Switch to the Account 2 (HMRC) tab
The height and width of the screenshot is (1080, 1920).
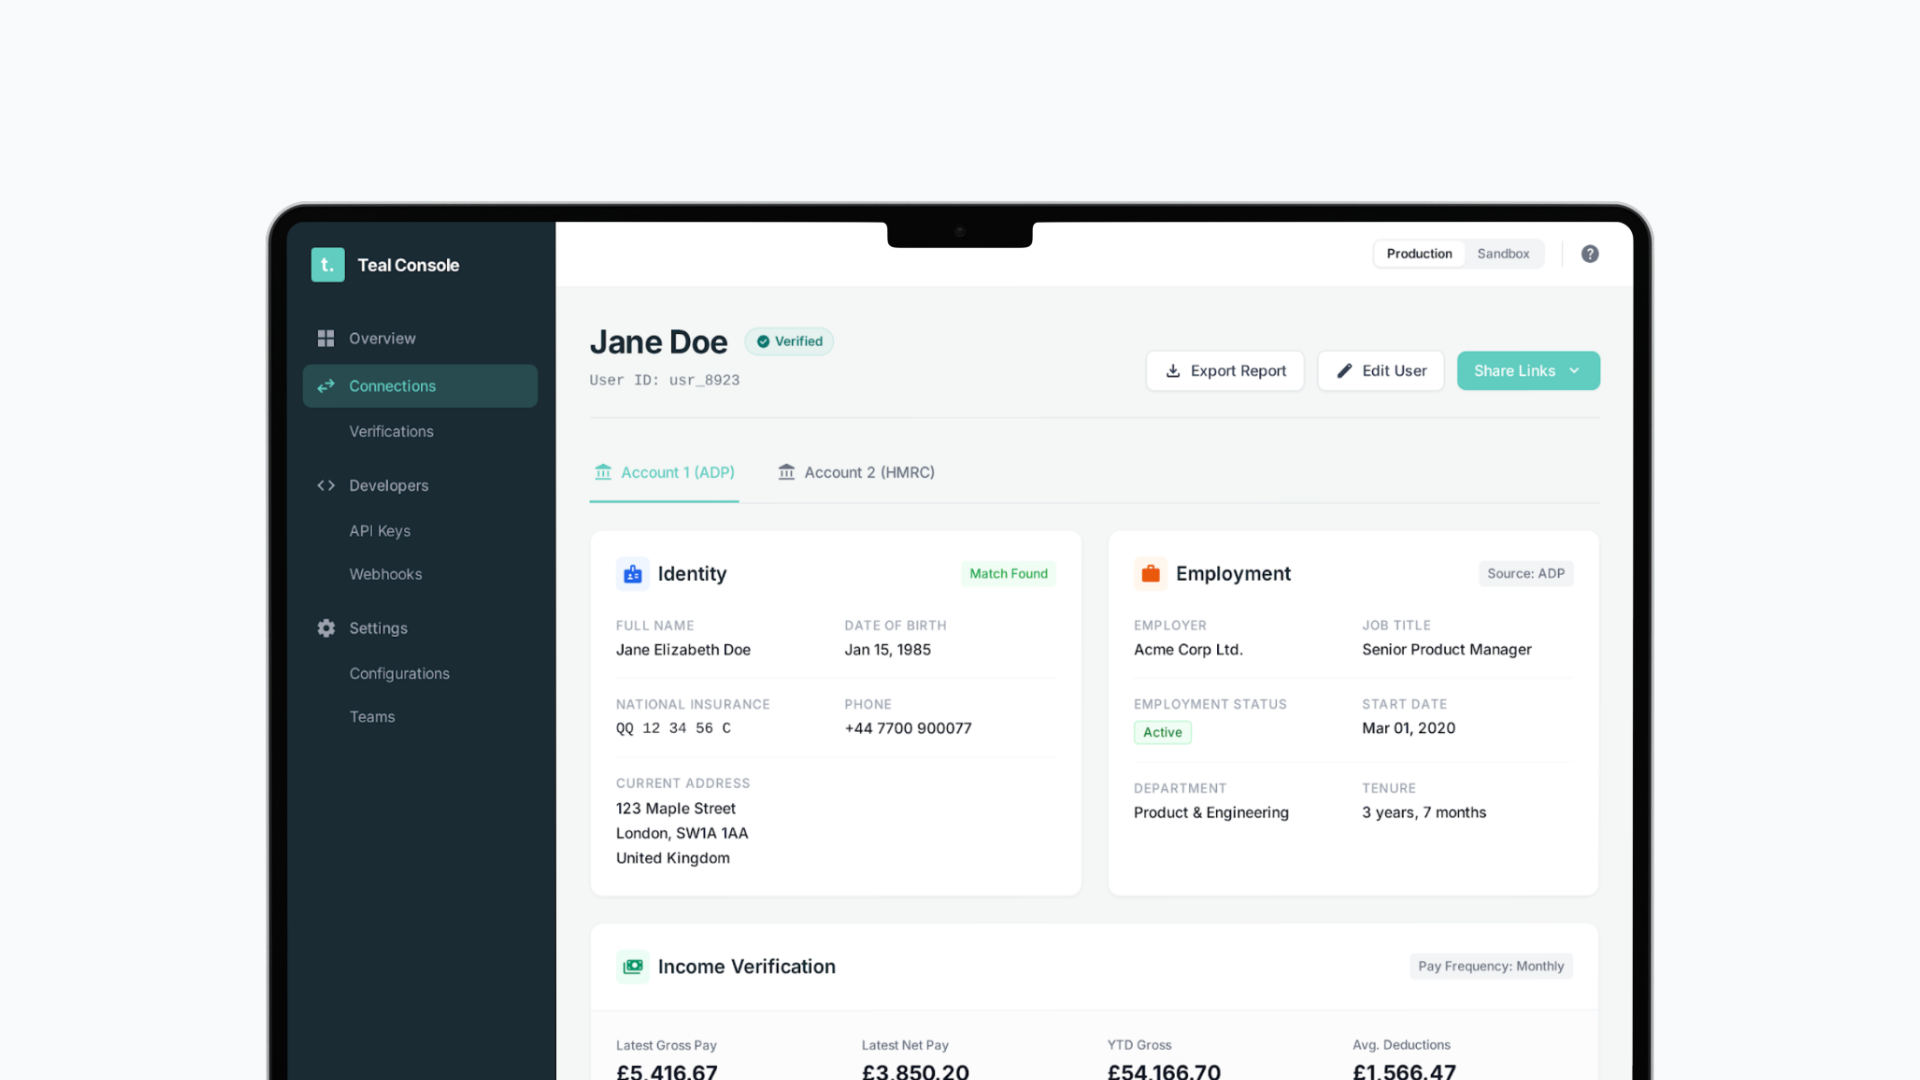856,472
